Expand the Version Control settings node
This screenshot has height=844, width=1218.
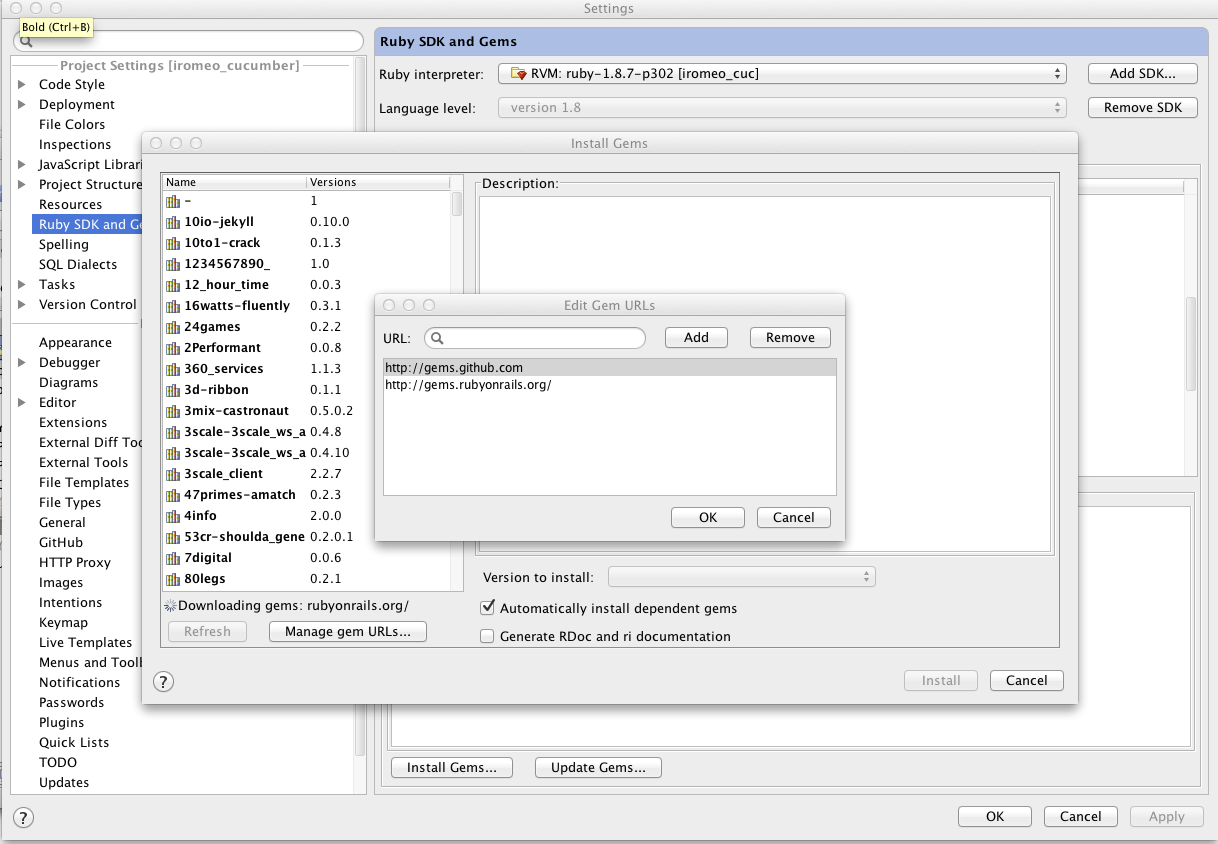22,305
